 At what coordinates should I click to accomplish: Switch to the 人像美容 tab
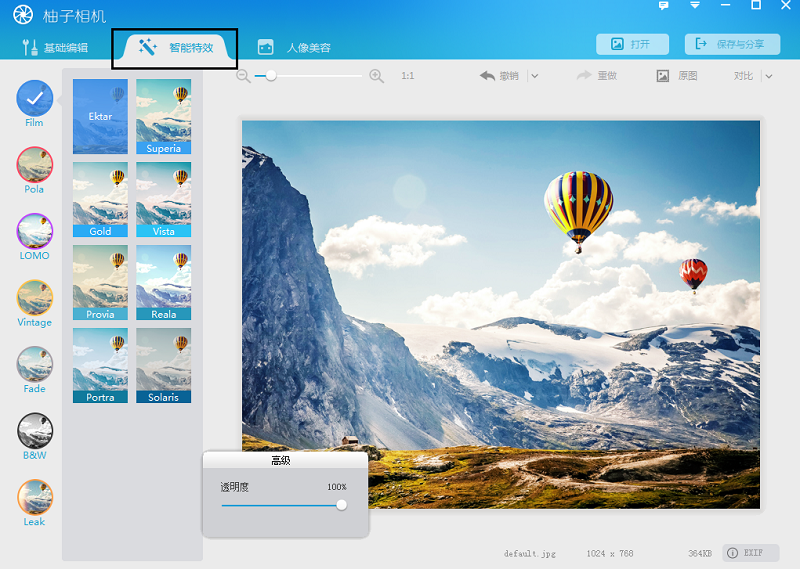(295, 47)
